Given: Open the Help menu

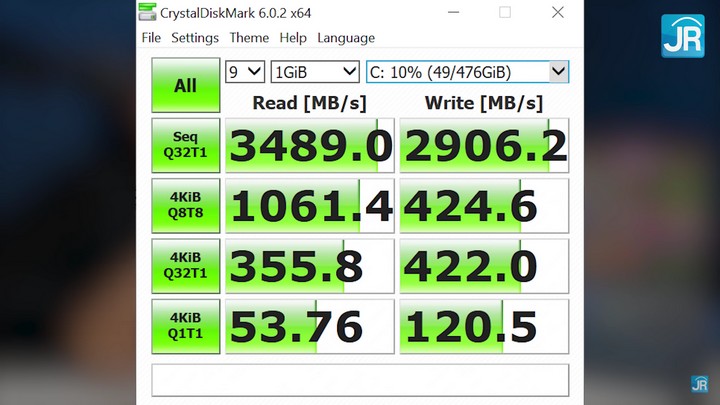Looking at the screenshot, I should coord(293,38).
